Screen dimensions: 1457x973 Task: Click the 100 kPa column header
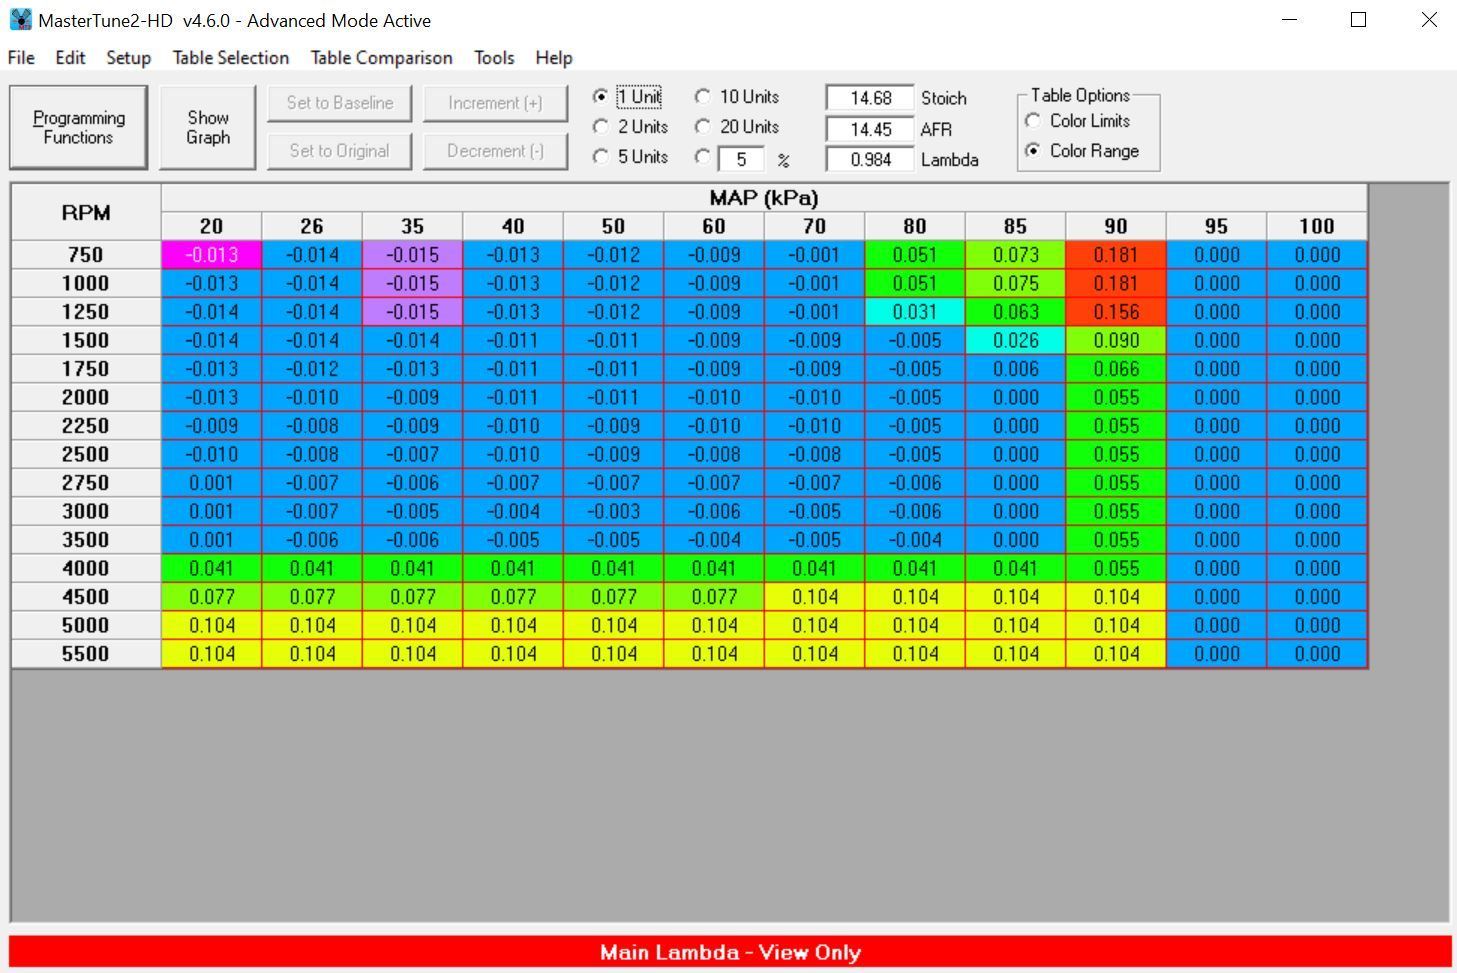1316,227
